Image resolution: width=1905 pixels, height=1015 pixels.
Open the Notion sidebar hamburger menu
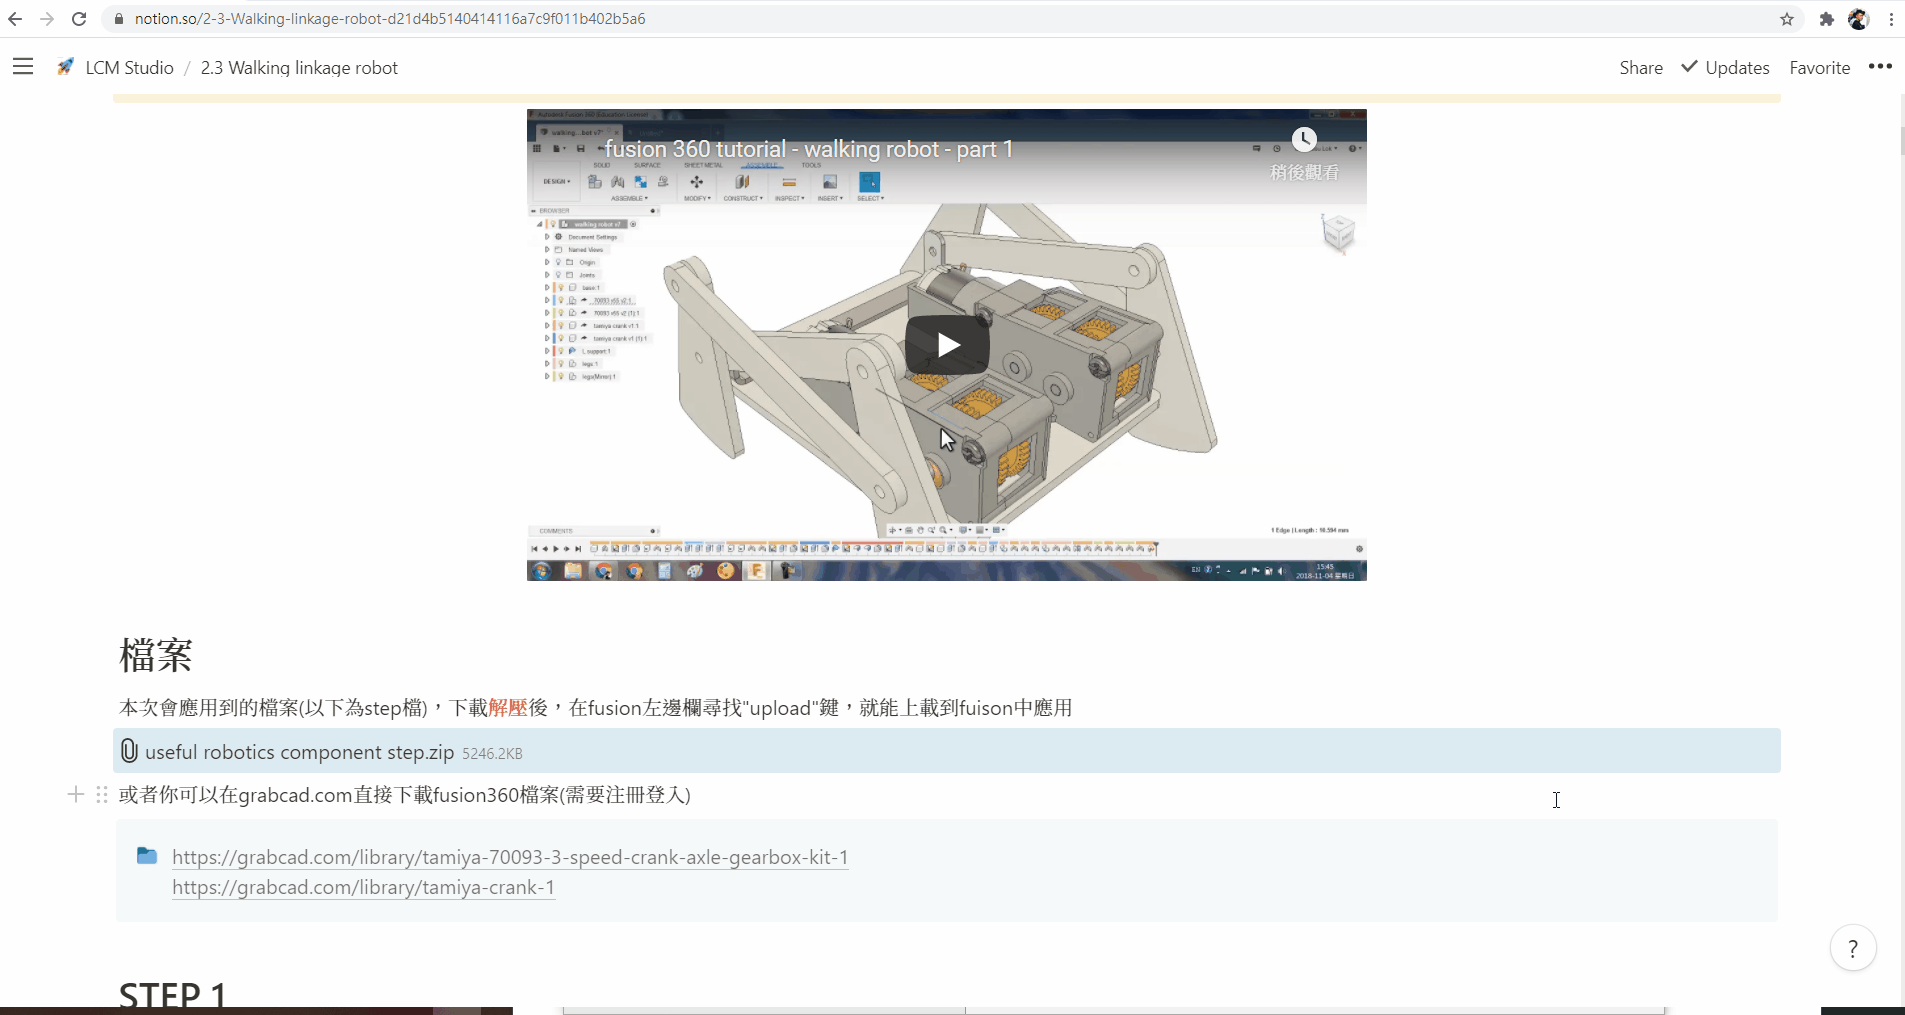[x=23, y=67]
